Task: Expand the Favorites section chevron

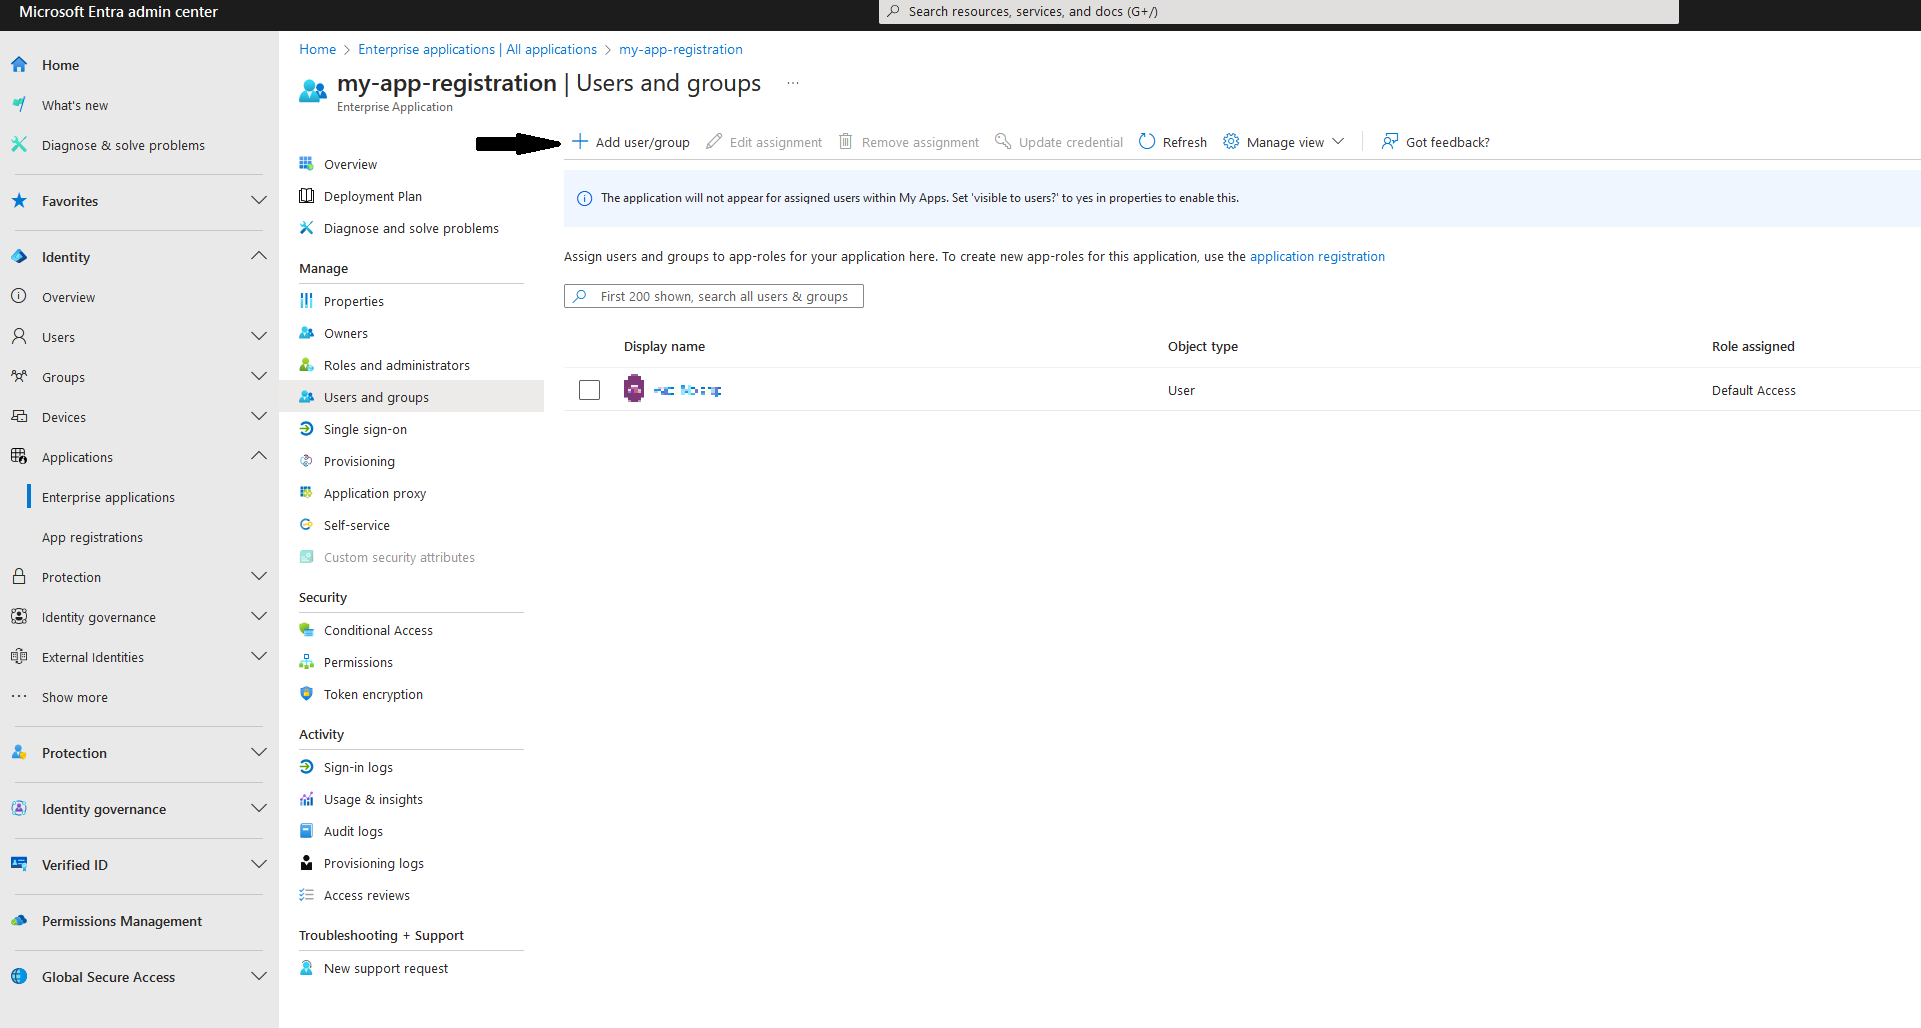Action: pos(259,200)
